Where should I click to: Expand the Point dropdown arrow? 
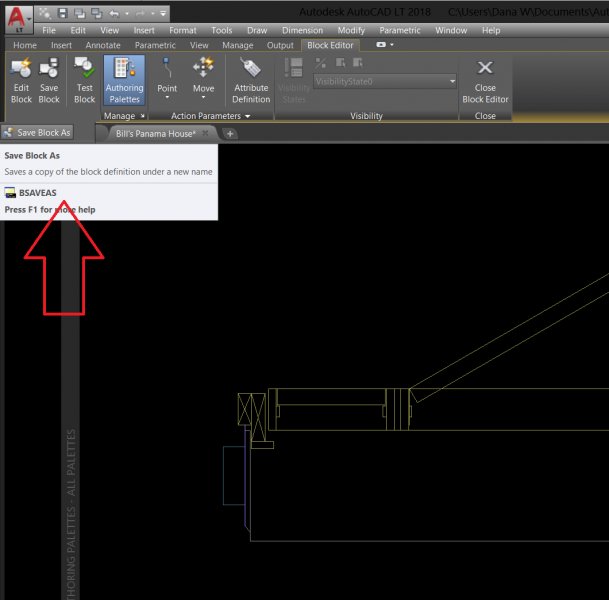(167, 99)
